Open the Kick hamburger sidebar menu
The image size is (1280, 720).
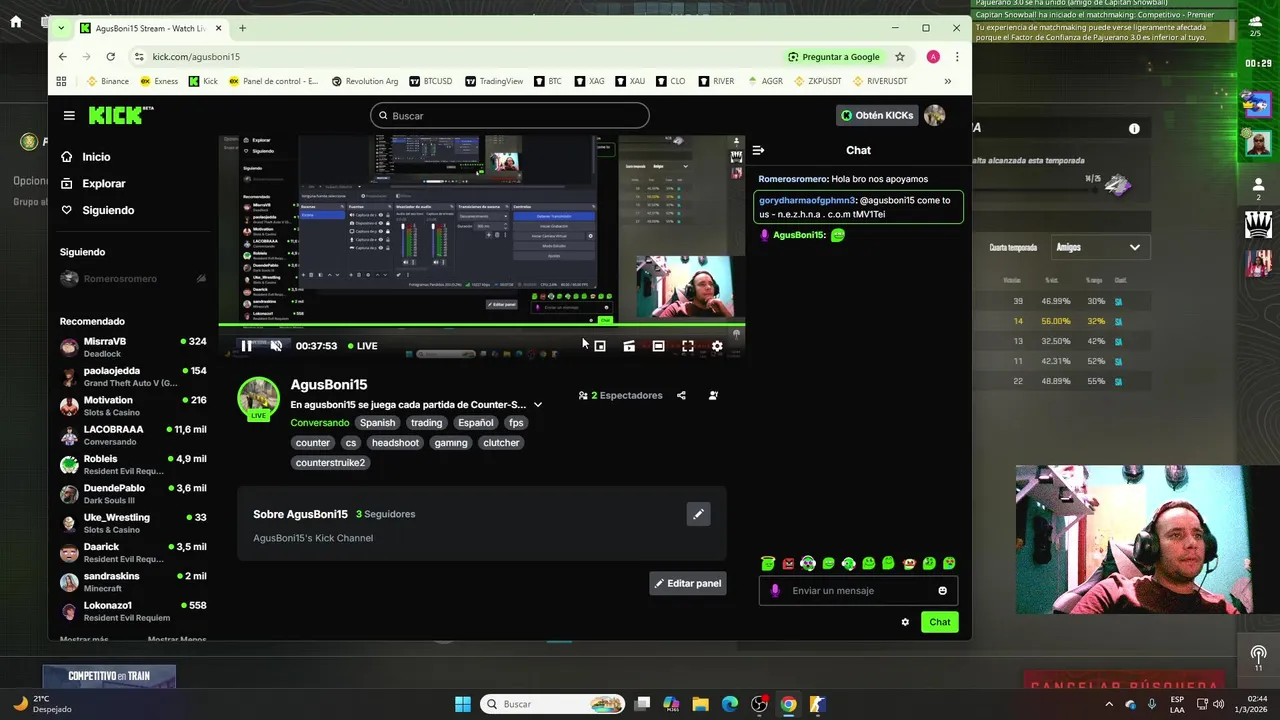click(x=69, y=115)
